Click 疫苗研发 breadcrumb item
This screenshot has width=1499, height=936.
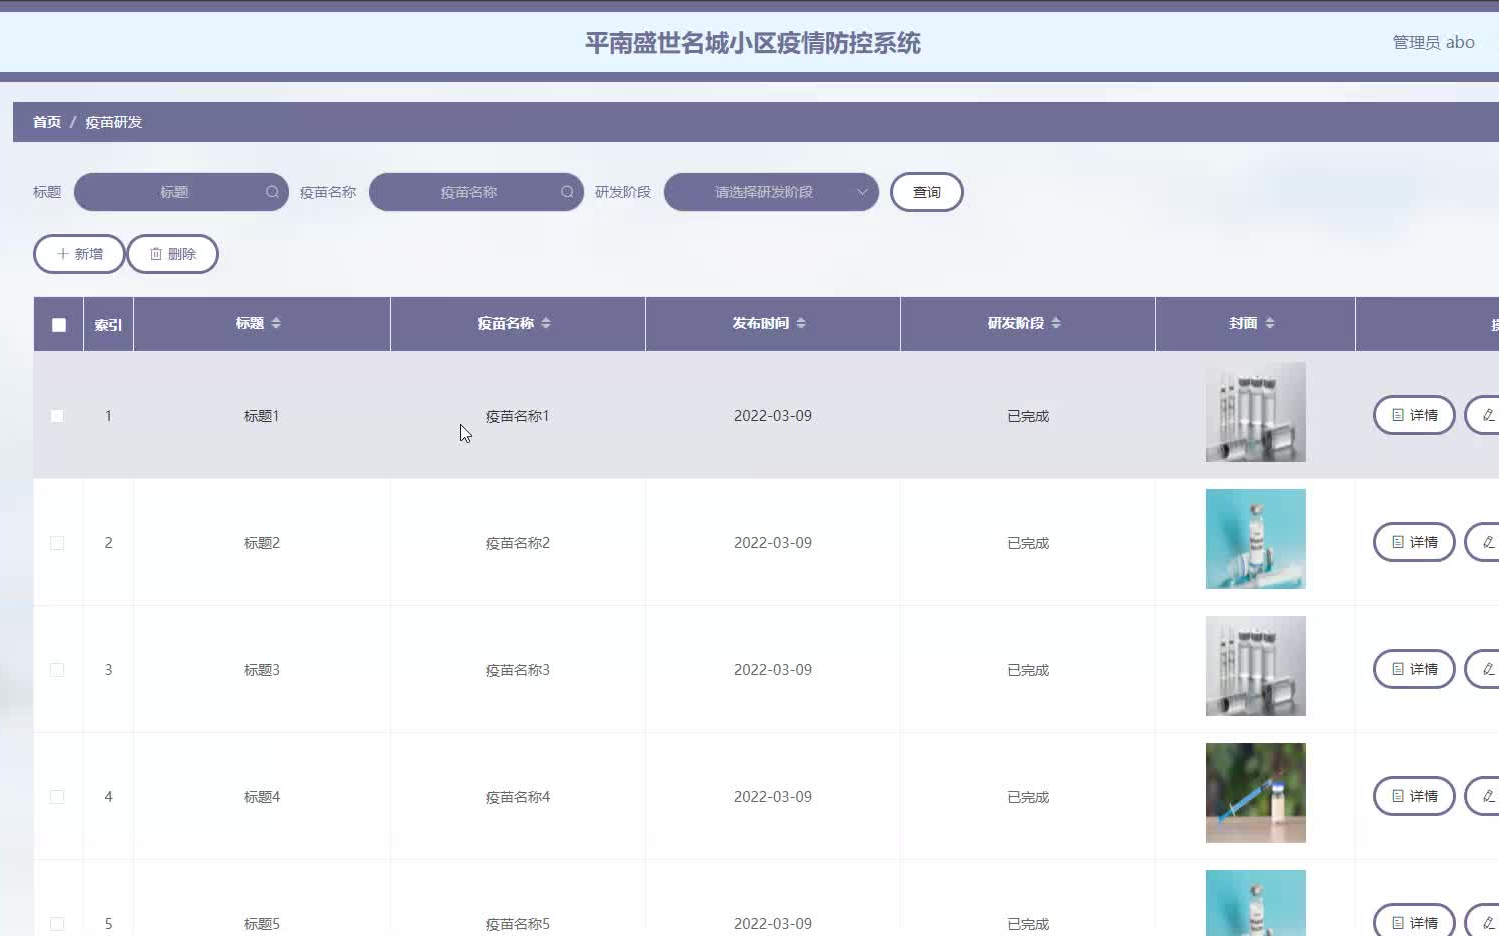(x=113, y=122)
